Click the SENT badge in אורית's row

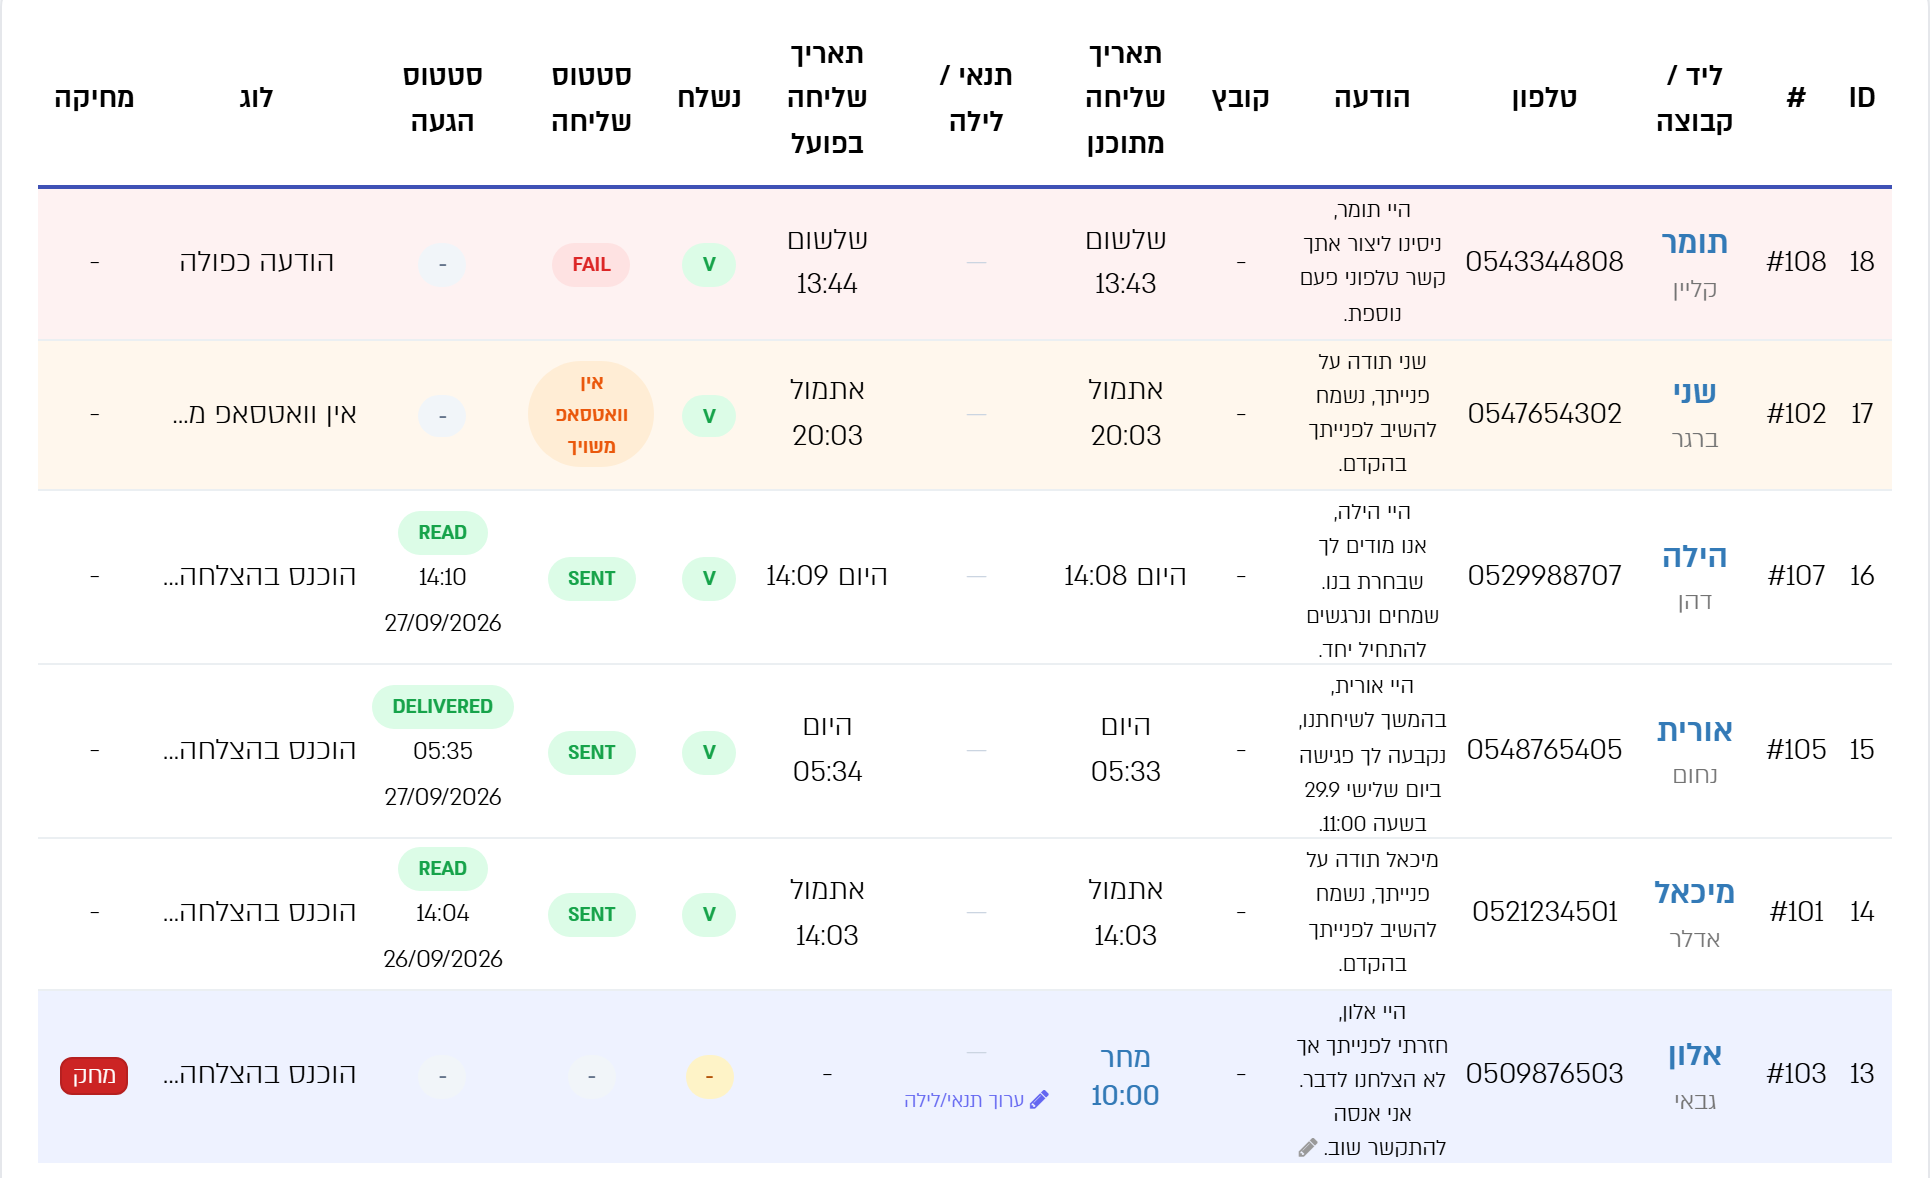591,753
